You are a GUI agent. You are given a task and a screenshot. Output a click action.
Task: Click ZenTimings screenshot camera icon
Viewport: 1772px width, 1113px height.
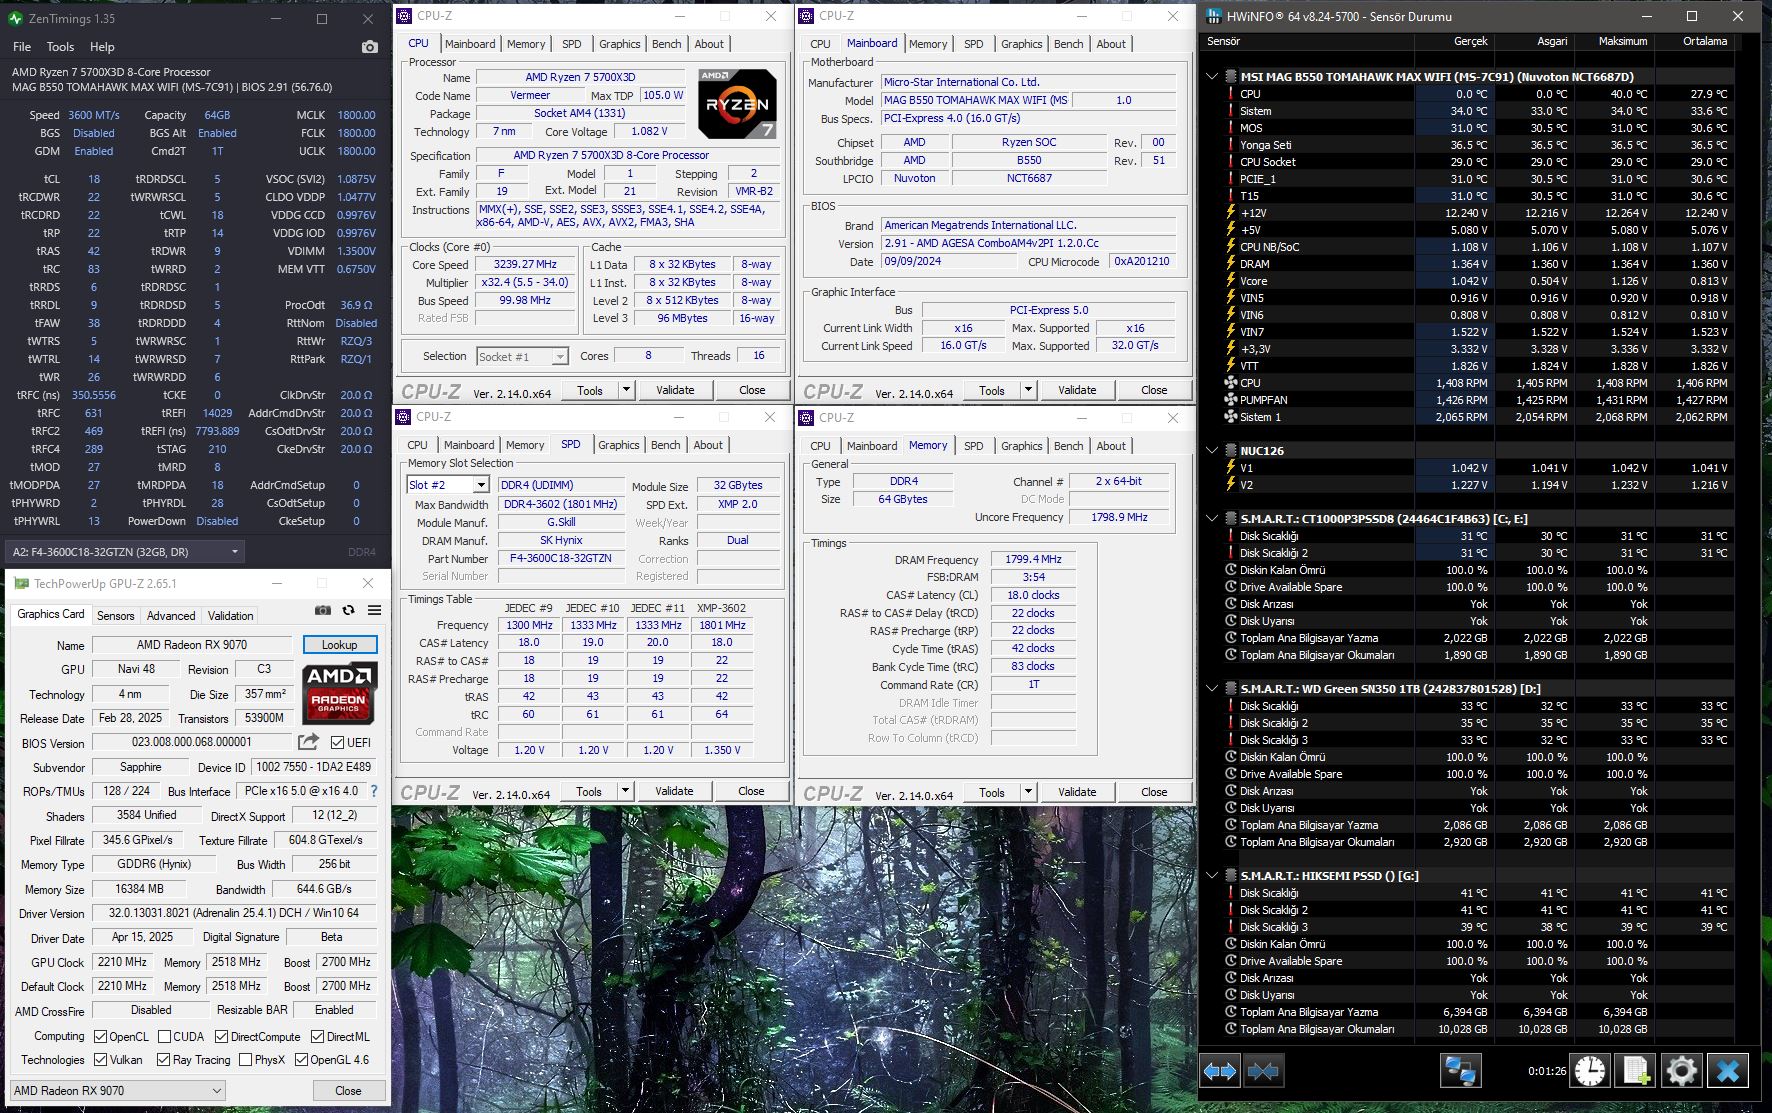pyautogui.click(x=369, y=47)
